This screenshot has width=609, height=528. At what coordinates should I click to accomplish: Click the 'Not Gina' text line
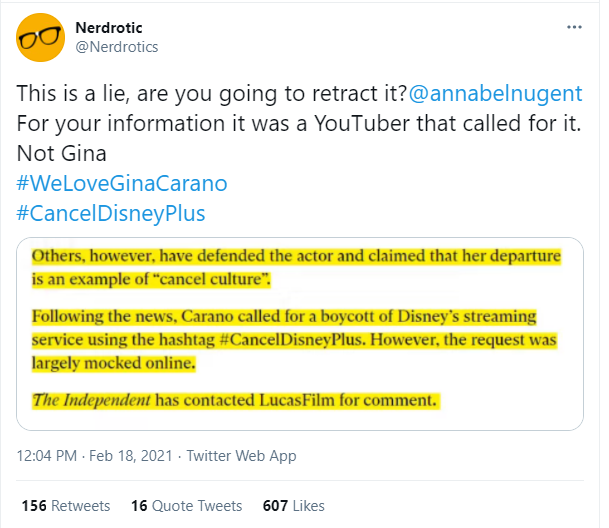[63, 154]
